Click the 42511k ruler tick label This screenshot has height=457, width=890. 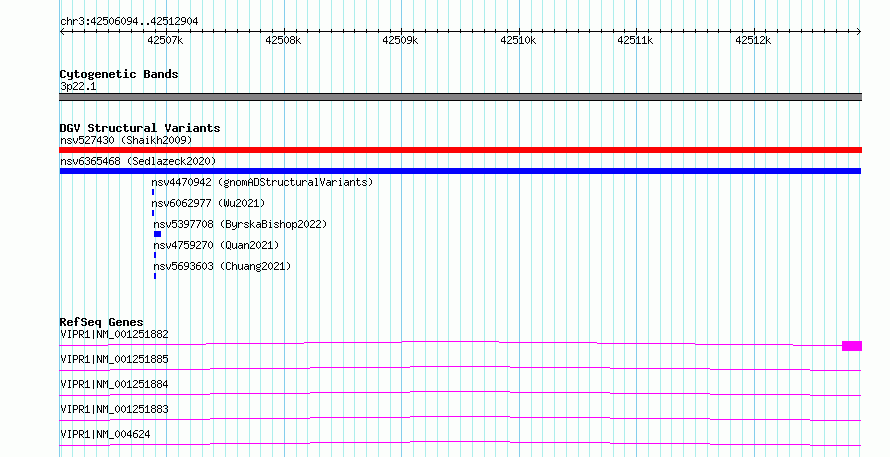point(635,40)
